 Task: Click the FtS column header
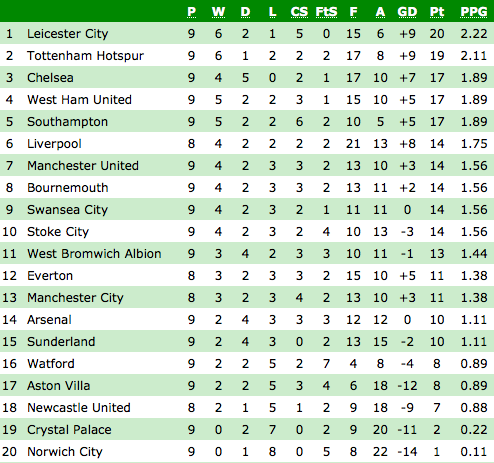coord(326,12)
